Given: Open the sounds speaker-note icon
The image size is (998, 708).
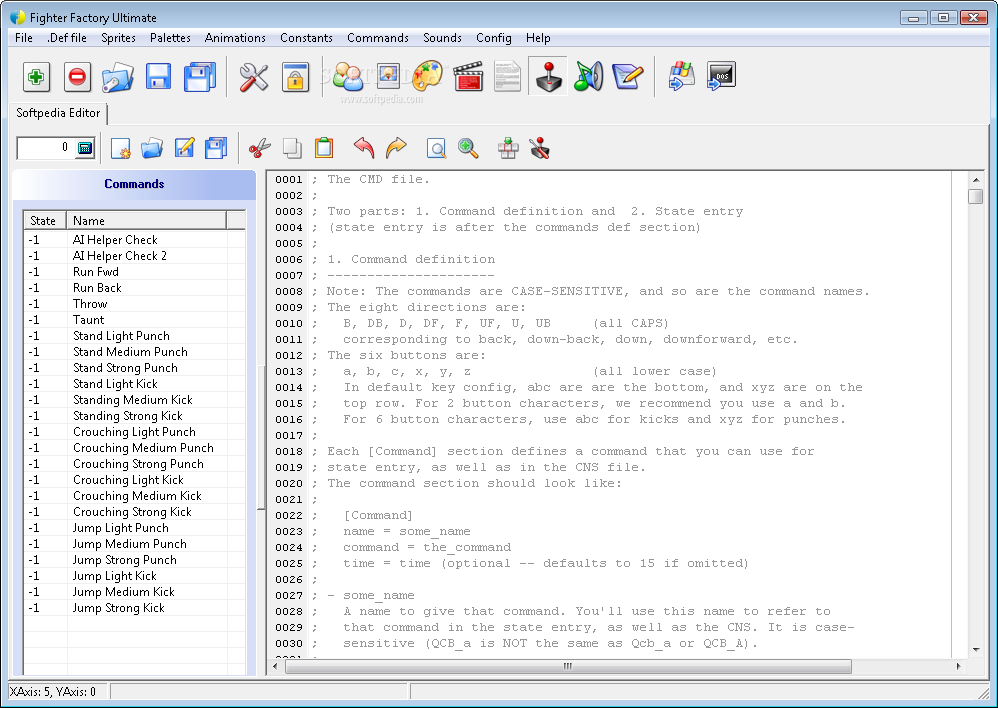Looking at the screenshot, I should 588,77.
